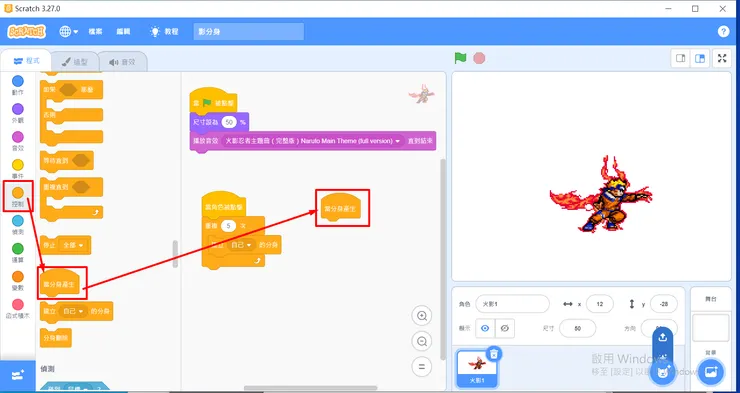
Task: Click the repeat count 5 in script
Action: (x=228, y=226)
